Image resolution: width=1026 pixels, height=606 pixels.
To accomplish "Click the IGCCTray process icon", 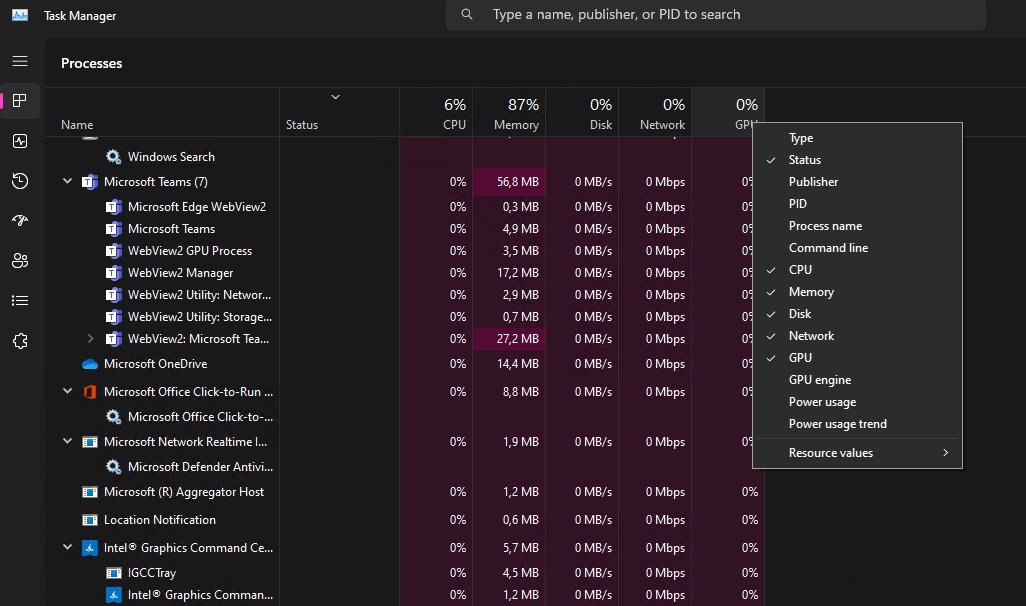I will (113, 573).
